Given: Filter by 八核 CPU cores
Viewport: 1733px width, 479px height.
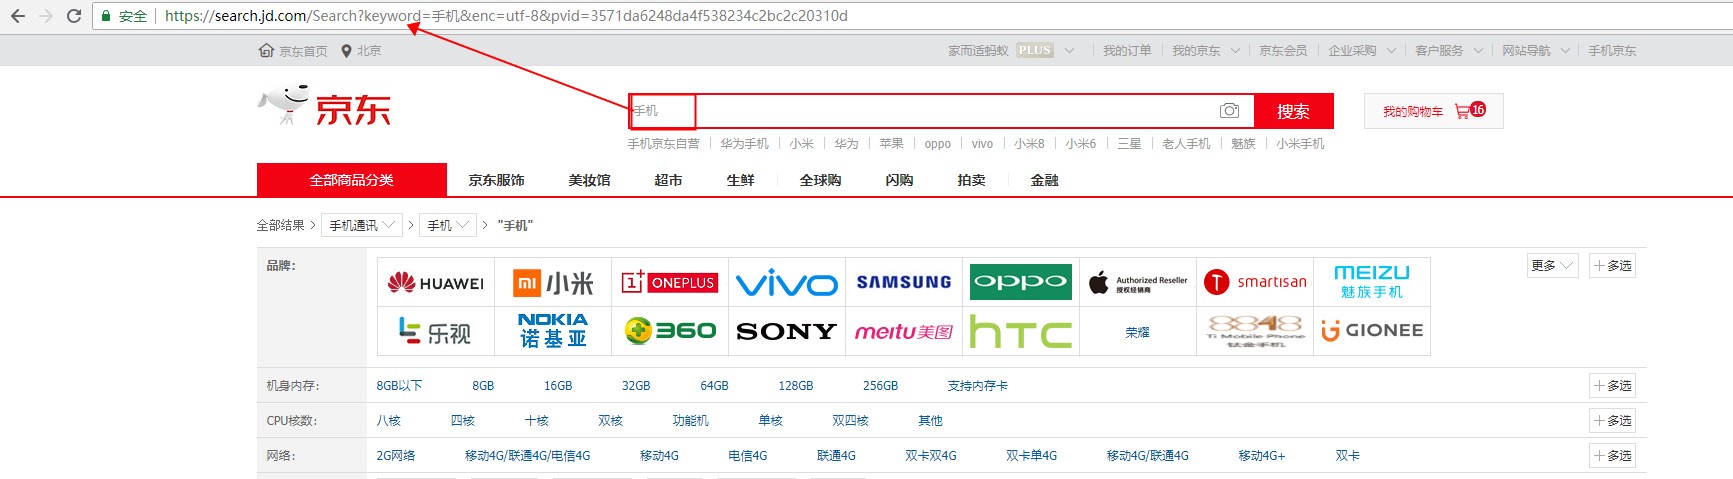Looking at the screenshot, I should click(x=388, y=421).
